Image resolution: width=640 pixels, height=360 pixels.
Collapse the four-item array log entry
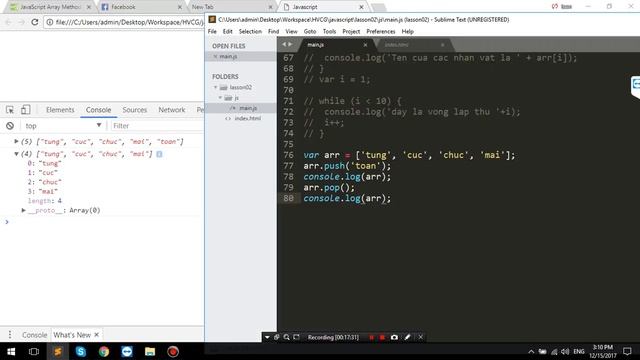tap(16, 154)
